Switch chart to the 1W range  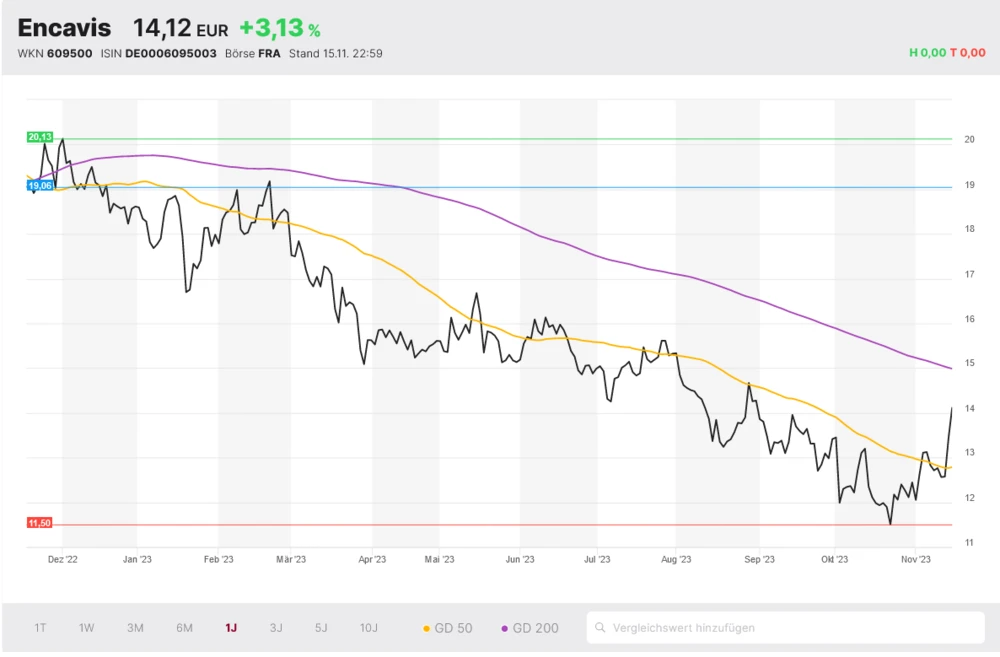click(x=87, y=628)
